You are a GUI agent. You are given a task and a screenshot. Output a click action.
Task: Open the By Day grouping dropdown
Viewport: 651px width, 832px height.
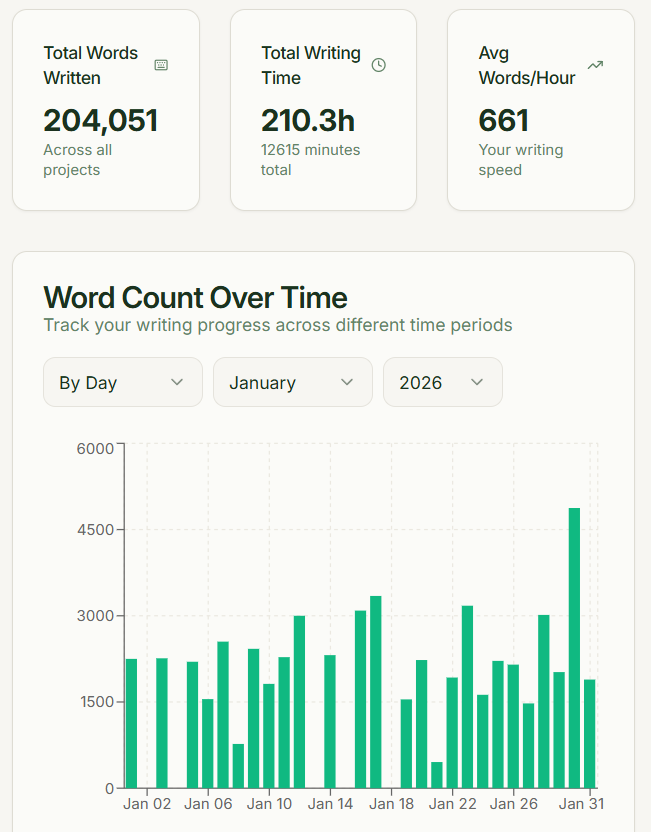click(x=122, y=382)
